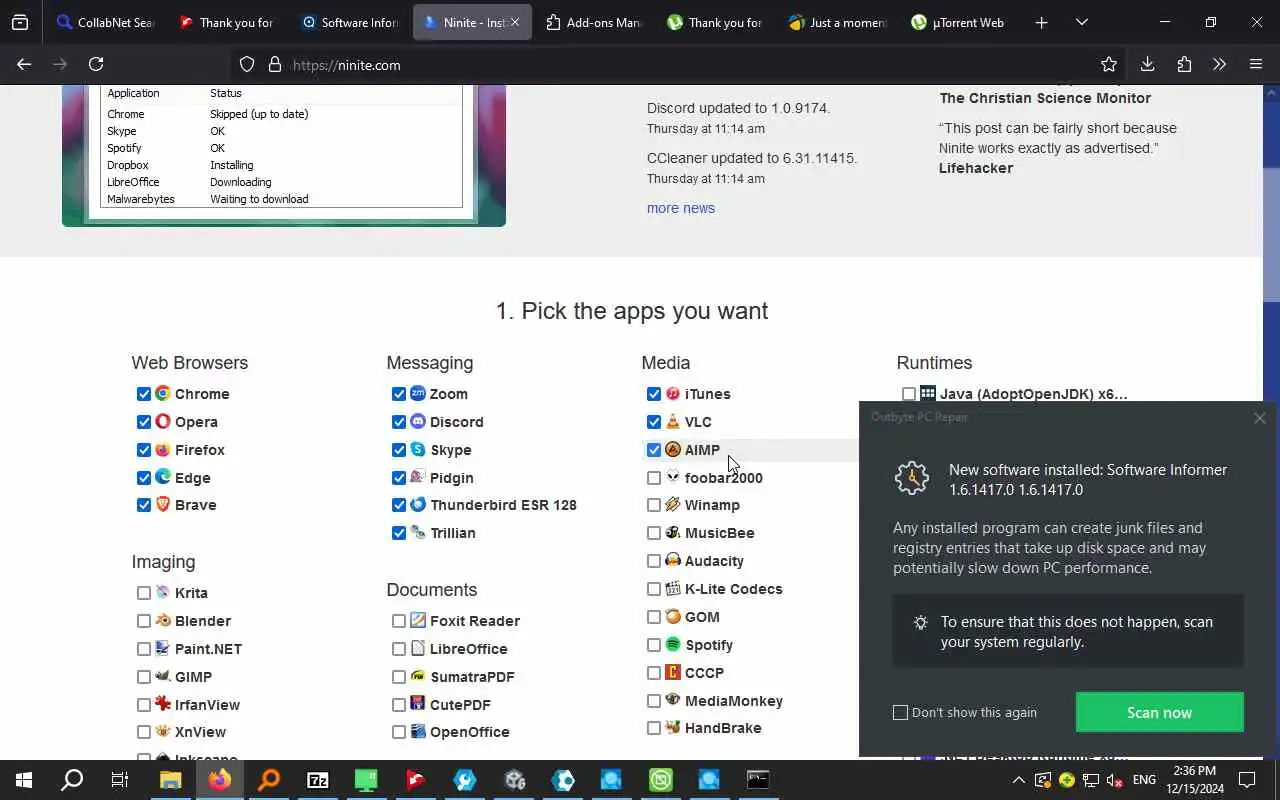Click the GIMP icon
1280x800 pixels.
point(163,677)
